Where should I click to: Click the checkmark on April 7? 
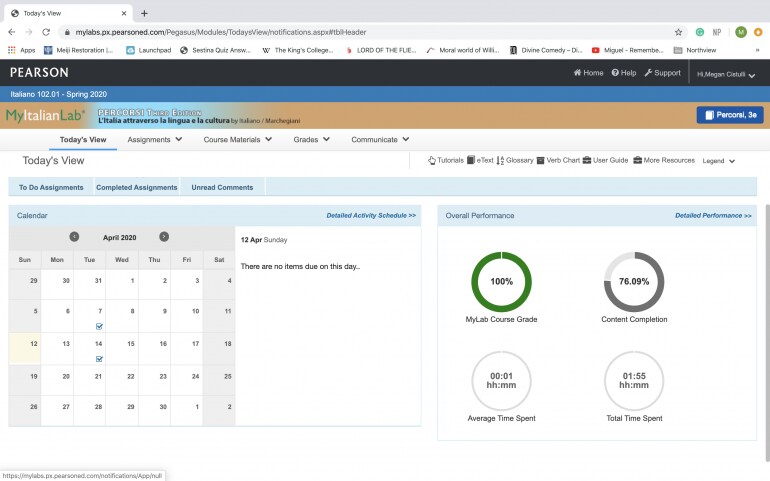(99, 326)
